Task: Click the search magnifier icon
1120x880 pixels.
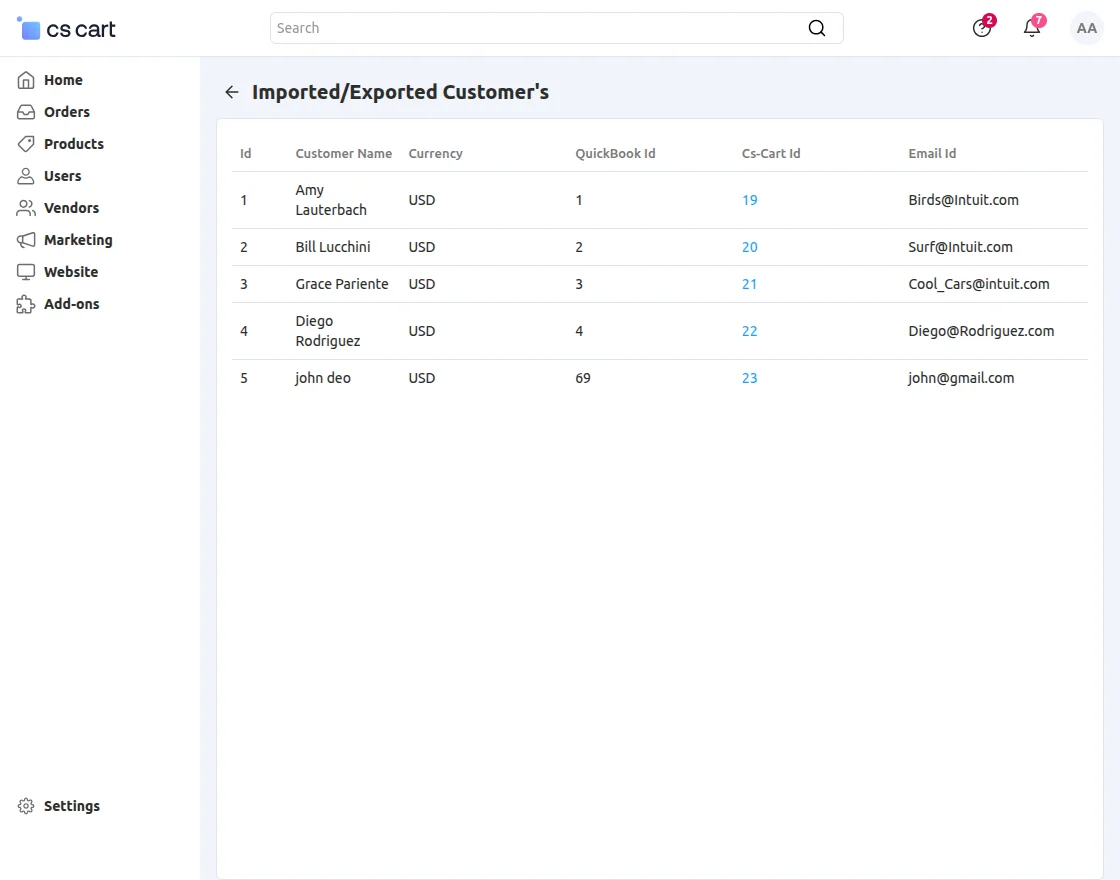Action: (x=817, y=28)
